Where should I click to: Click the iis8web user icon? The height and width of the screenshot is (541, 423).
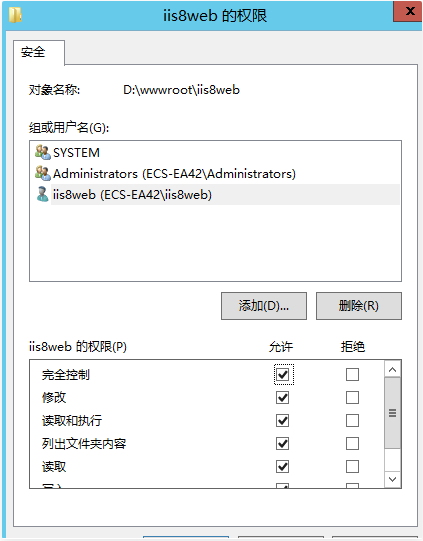click(42, 194)
